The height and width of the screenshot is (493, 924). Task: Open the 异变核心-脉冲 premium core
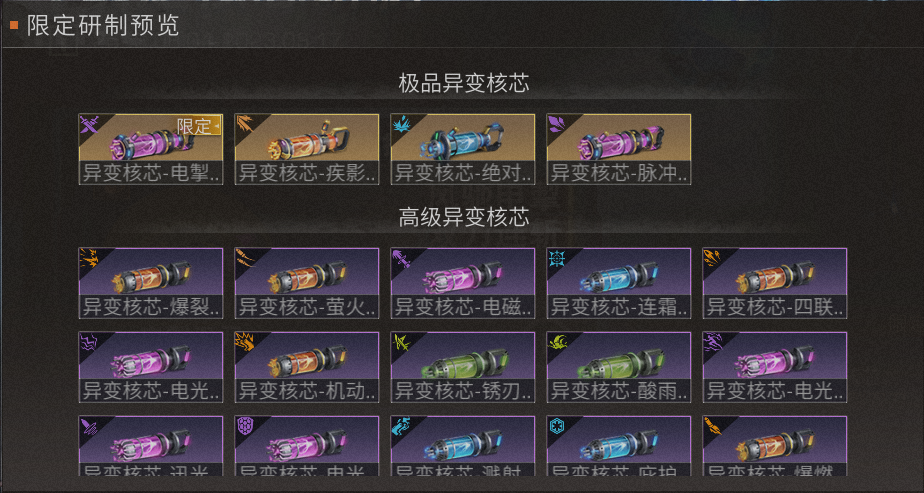(x=619, y=149)
